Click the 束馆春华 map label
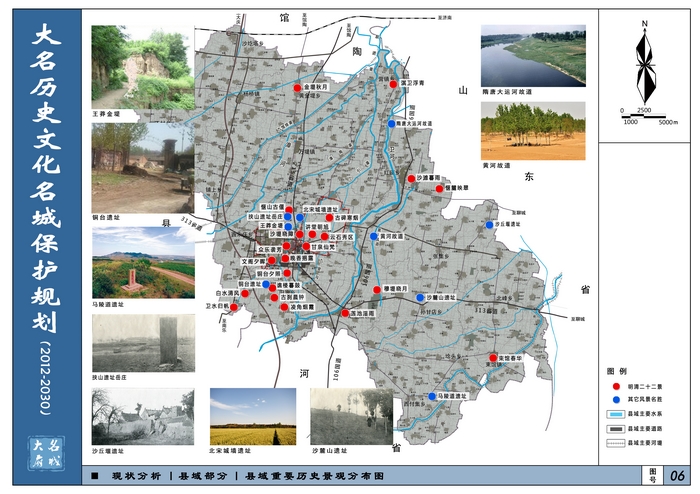The height and width of the screenshot is (494, 700). (510, 358)
